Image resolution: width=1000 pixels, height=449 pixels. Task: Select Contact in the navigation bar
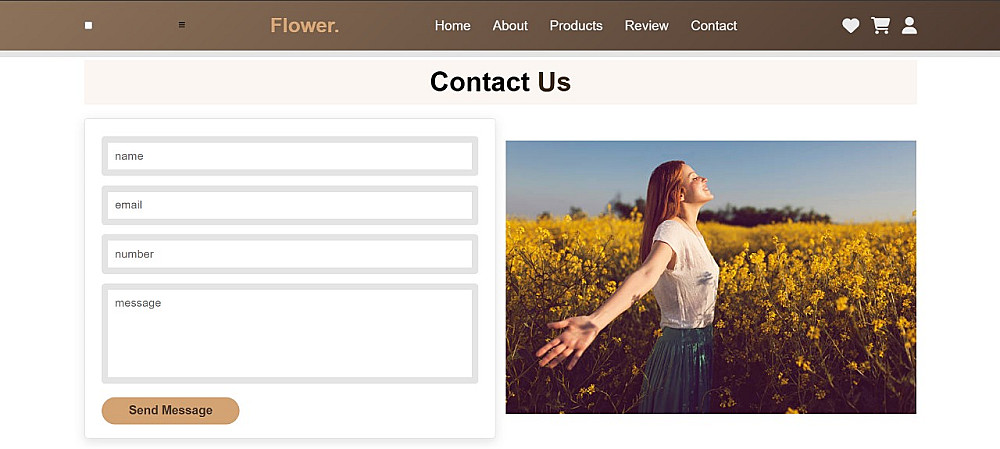coord(714,26)
